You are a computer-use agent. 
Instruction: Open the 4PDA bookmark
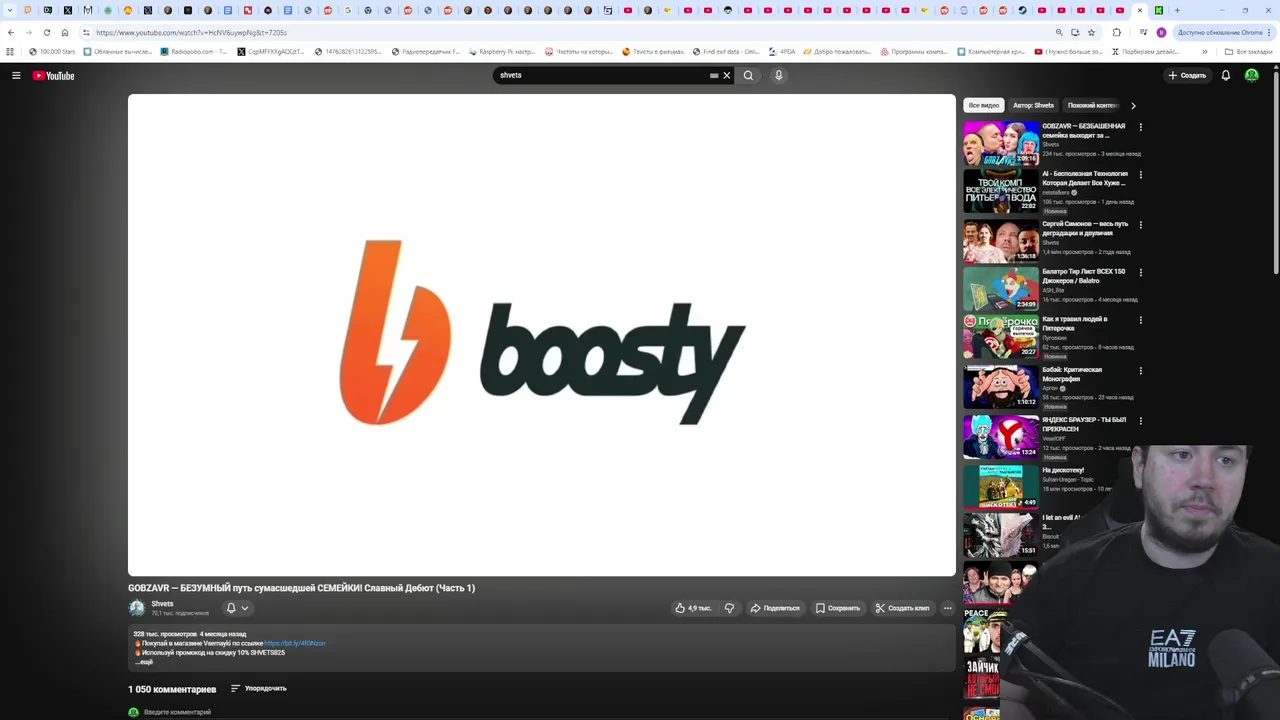(781, 51)
